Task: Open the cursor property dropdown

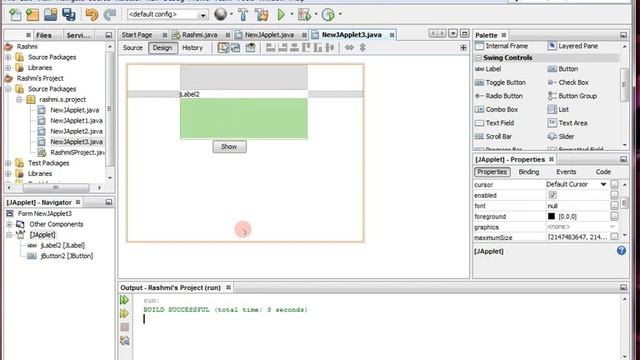Action: pos(603,184)
